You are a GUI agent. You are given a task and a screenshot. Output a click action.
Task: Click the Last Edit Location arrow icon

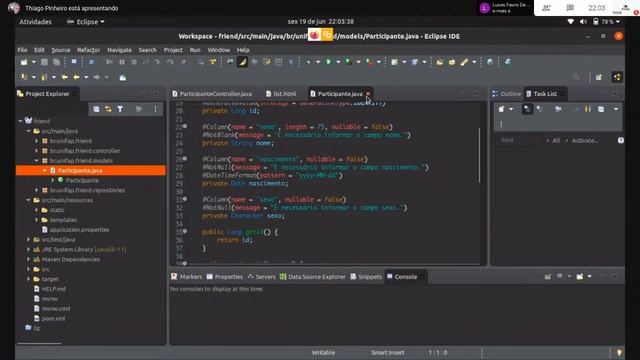tap(64, 77)
